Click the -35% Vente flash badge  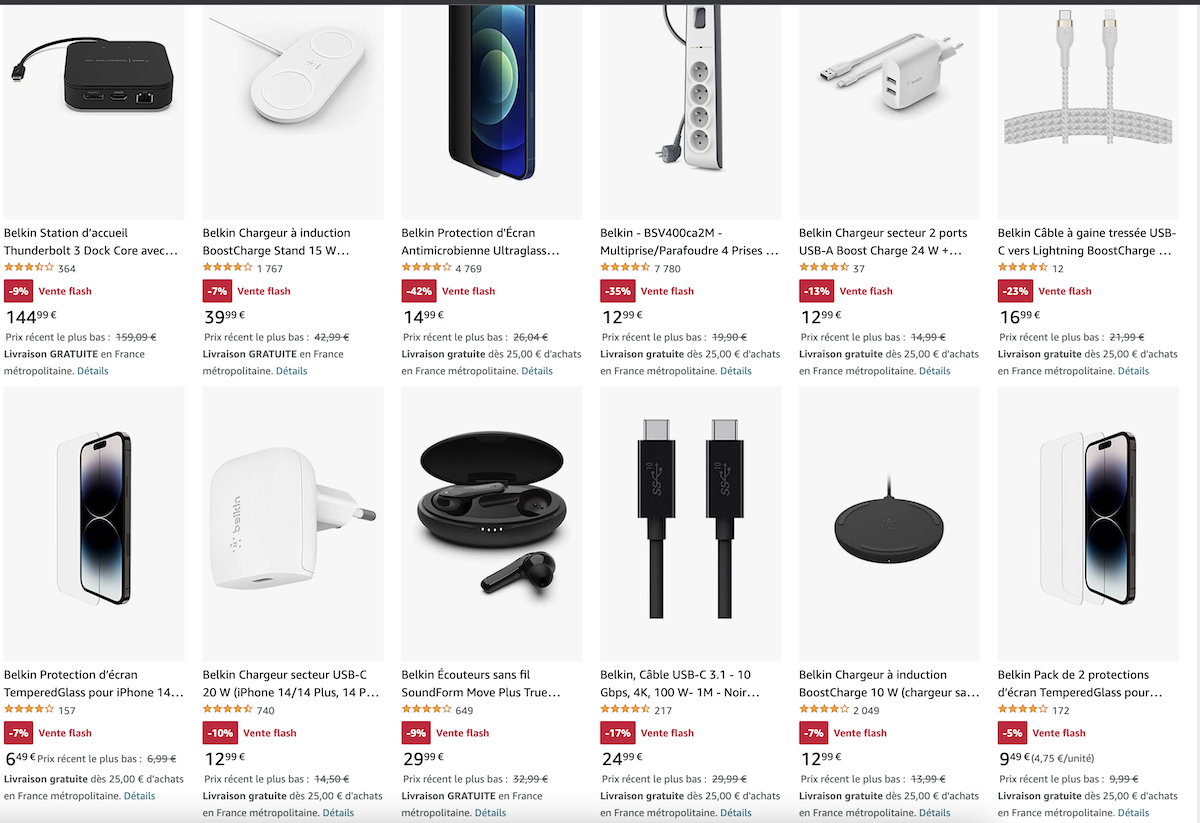(x=616, y=291)
